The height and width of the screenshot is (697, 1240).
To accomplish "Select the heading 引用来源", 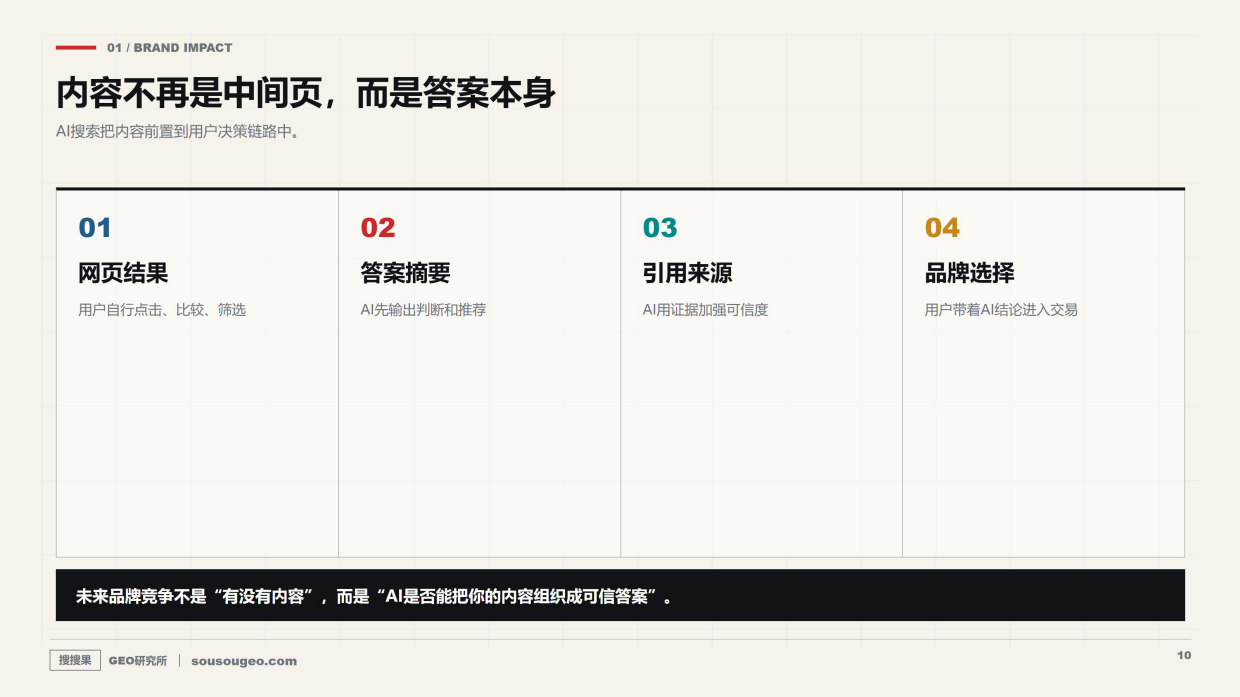I will [x=687, y=273].
